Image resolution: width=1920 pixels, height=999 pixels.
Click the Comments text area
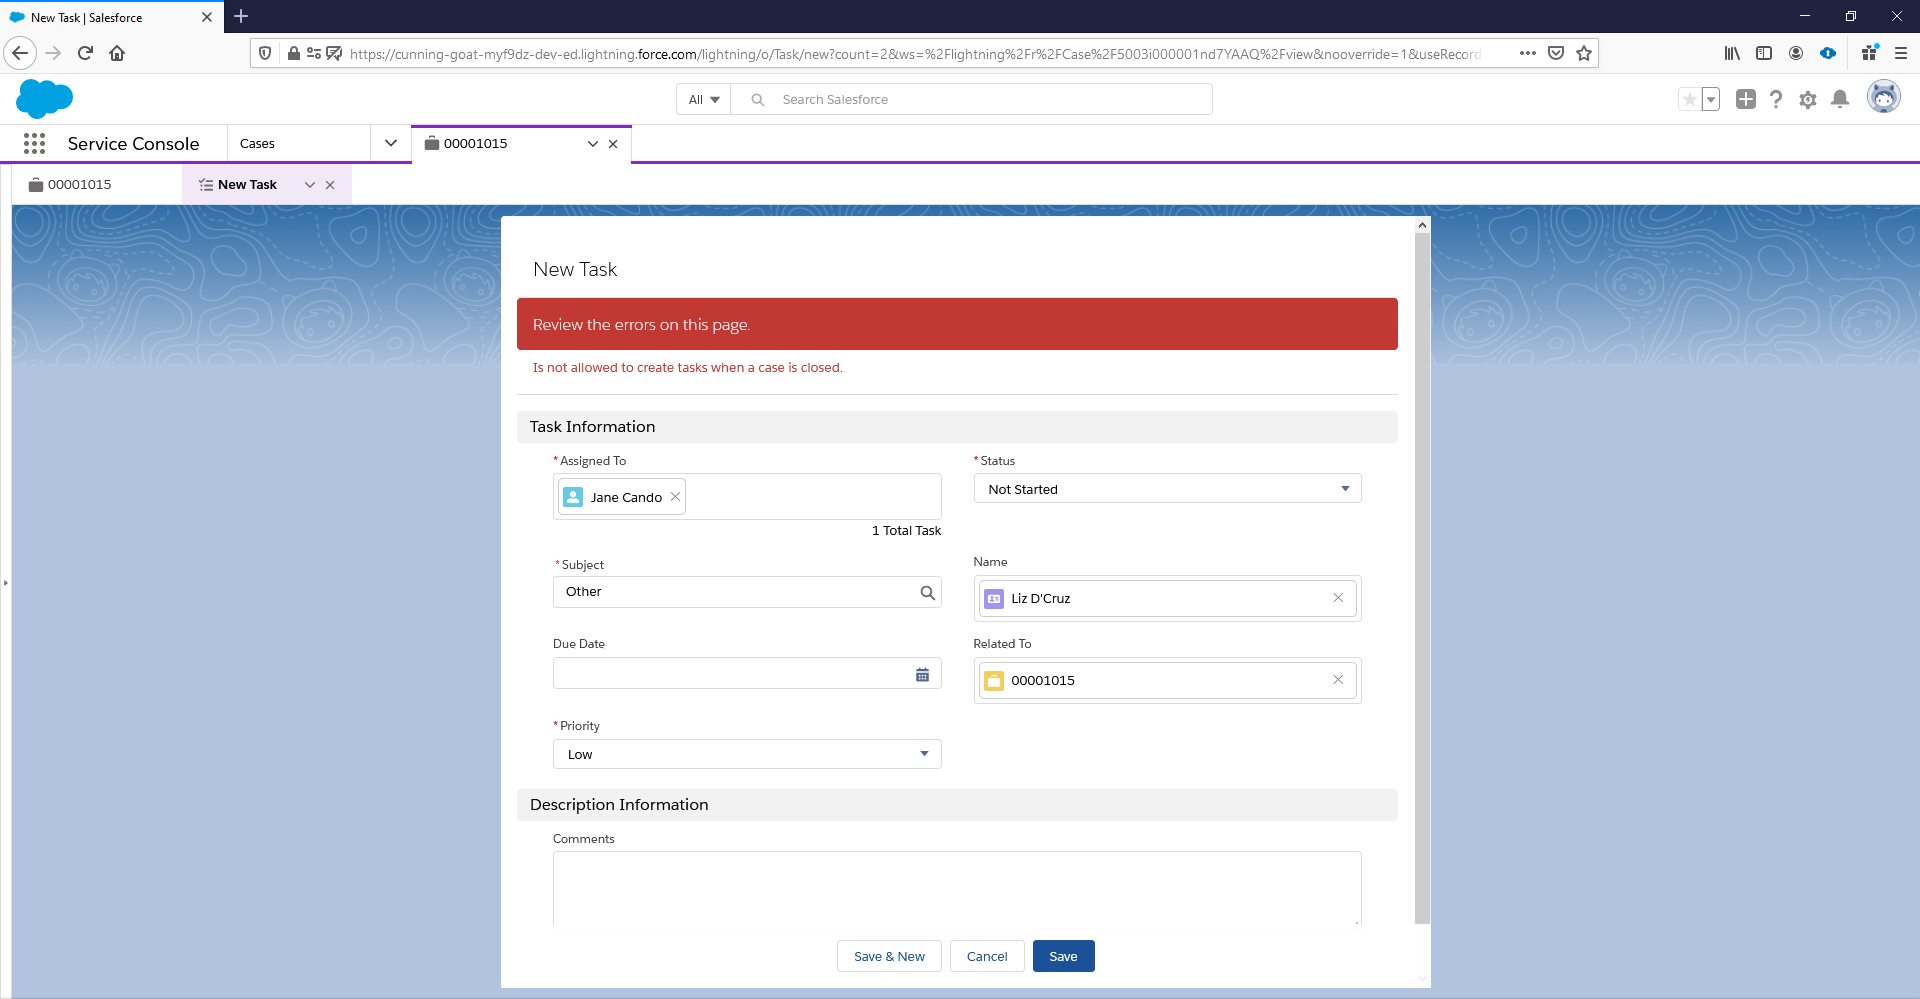957,888
